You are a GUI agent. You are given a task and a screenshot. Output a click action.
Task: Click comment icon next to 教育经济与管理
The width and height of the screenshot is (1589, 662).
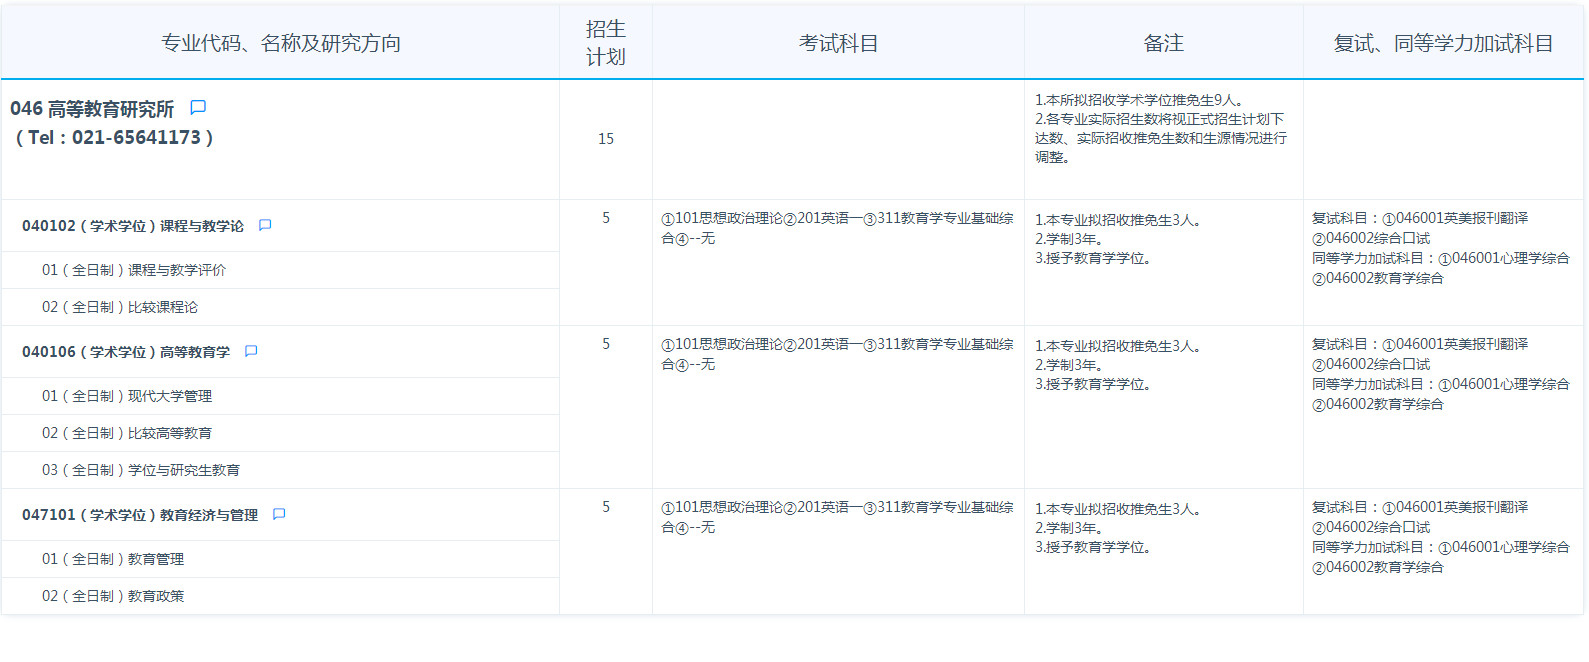pos(279,515)
